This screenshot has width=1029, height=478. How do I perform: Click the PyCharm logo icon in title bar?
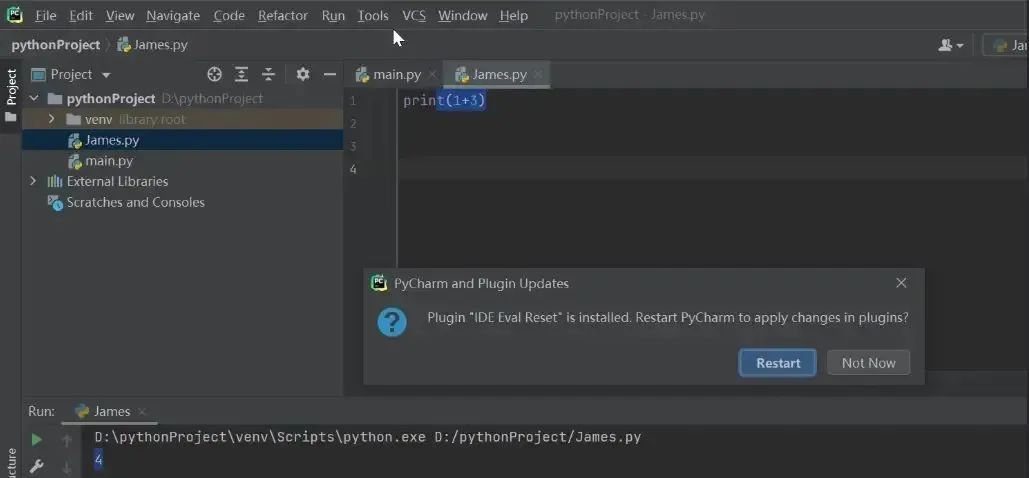(x=14, y=14)
